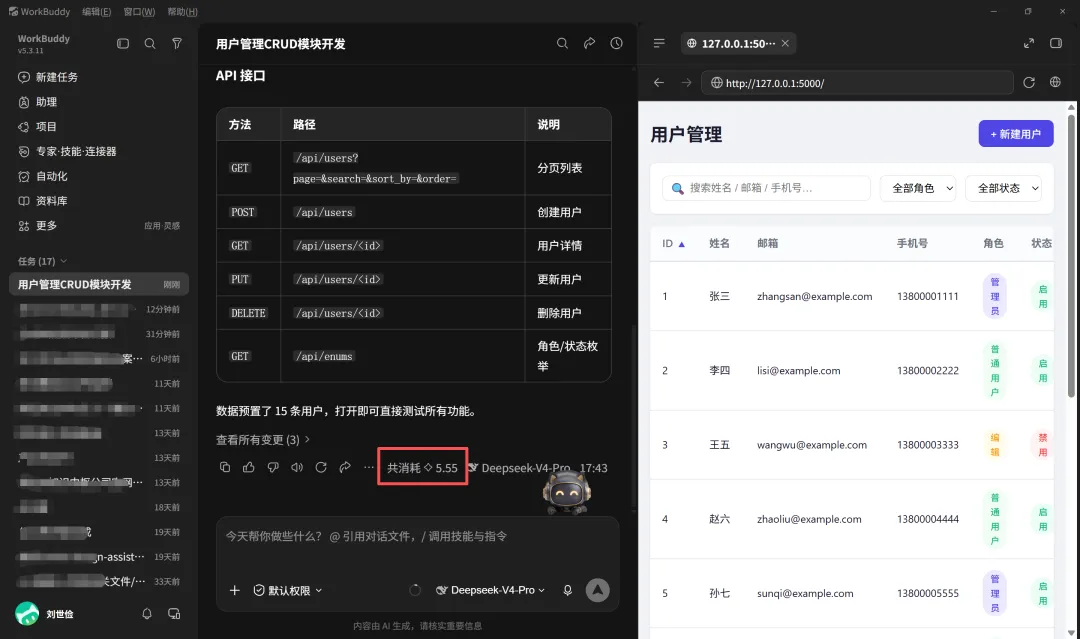Screen dimensions: 1080x639
Task: Regenerate the assistant's reply
Action: coord(321,468)
